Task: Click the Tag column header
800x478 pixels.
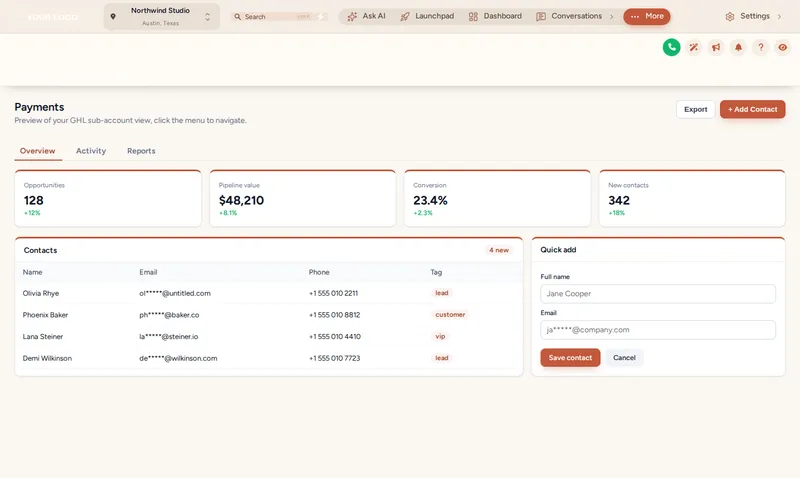Action: [436, 272]
